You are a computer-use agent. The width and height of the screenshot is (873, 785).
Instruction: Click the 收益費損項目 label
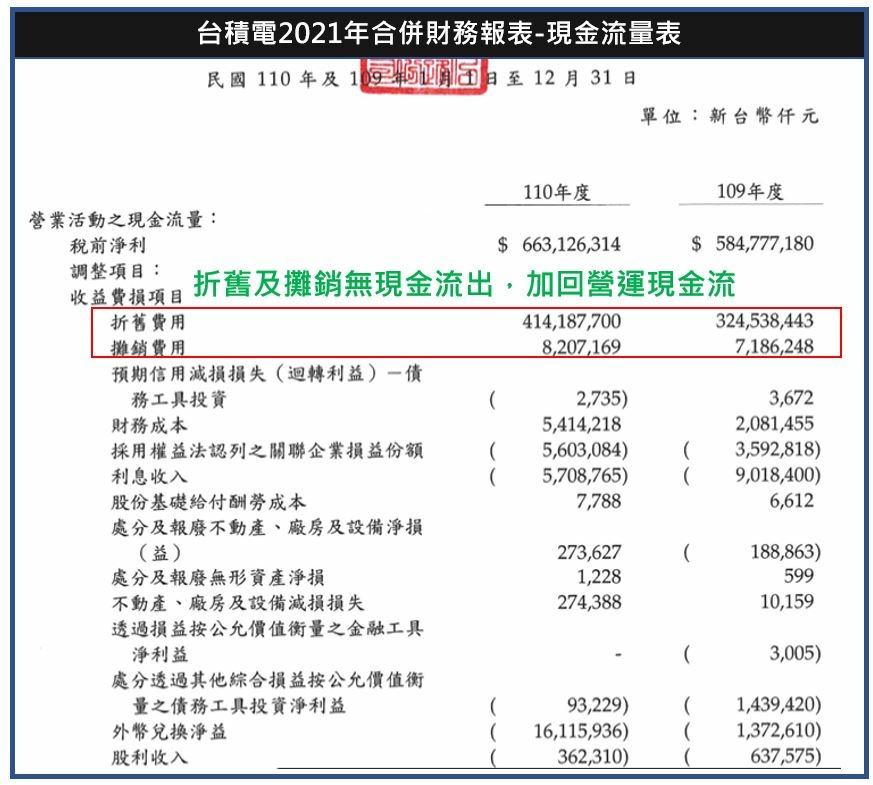126,297
